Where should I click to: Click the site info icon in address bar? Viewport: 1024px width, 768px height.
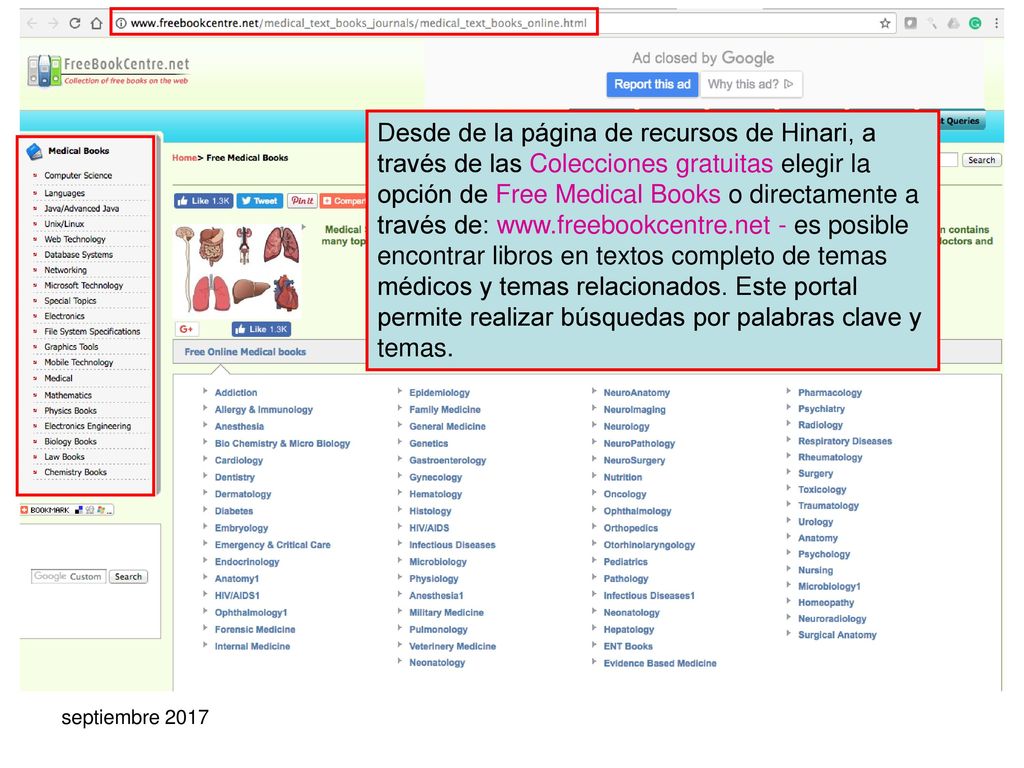coord(121,24)
